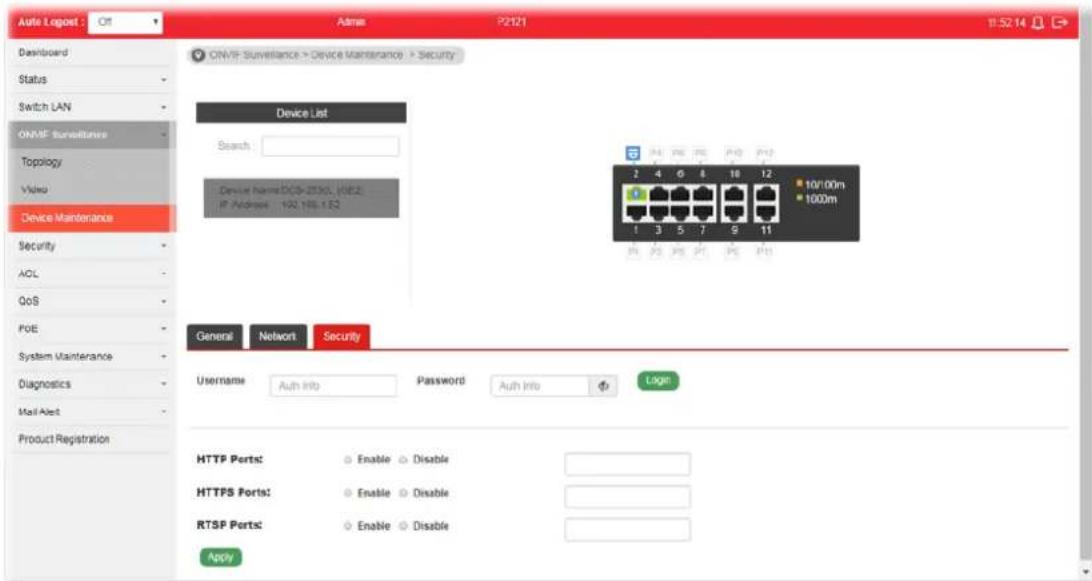Click the ONVIF Surveillance breadcrumb link
1092x581 pixels.
click(254, 55)
